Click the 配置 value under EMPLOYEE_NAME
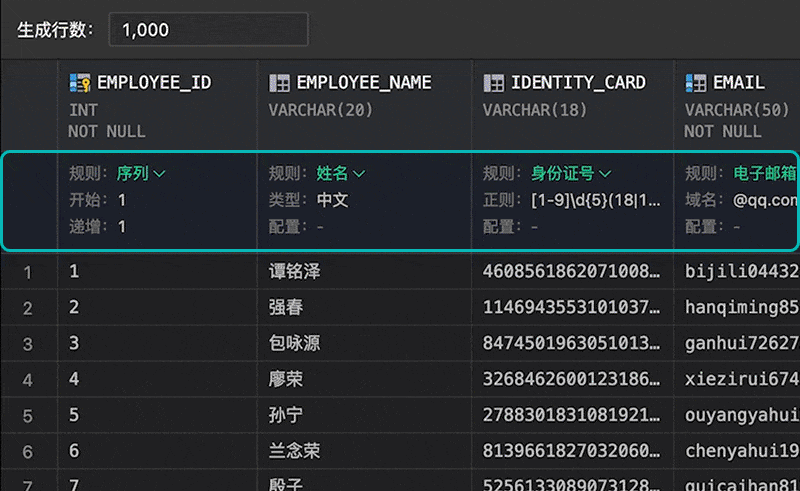 pyautogui.click(x=320, y=227)
